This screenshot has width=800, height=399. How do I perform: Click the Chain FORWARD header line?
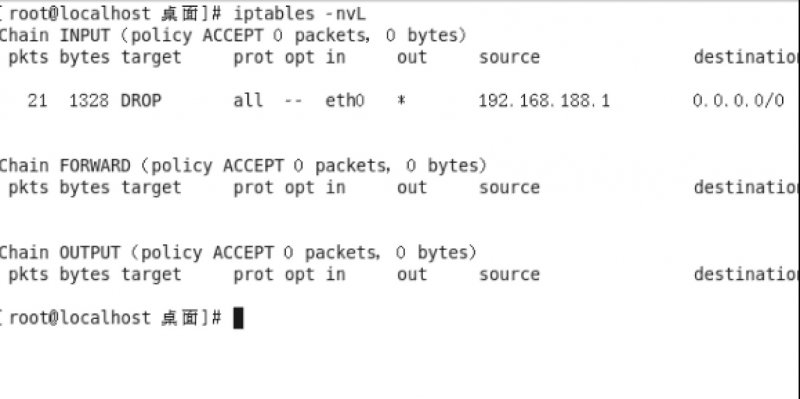click(x=243, y=166)
